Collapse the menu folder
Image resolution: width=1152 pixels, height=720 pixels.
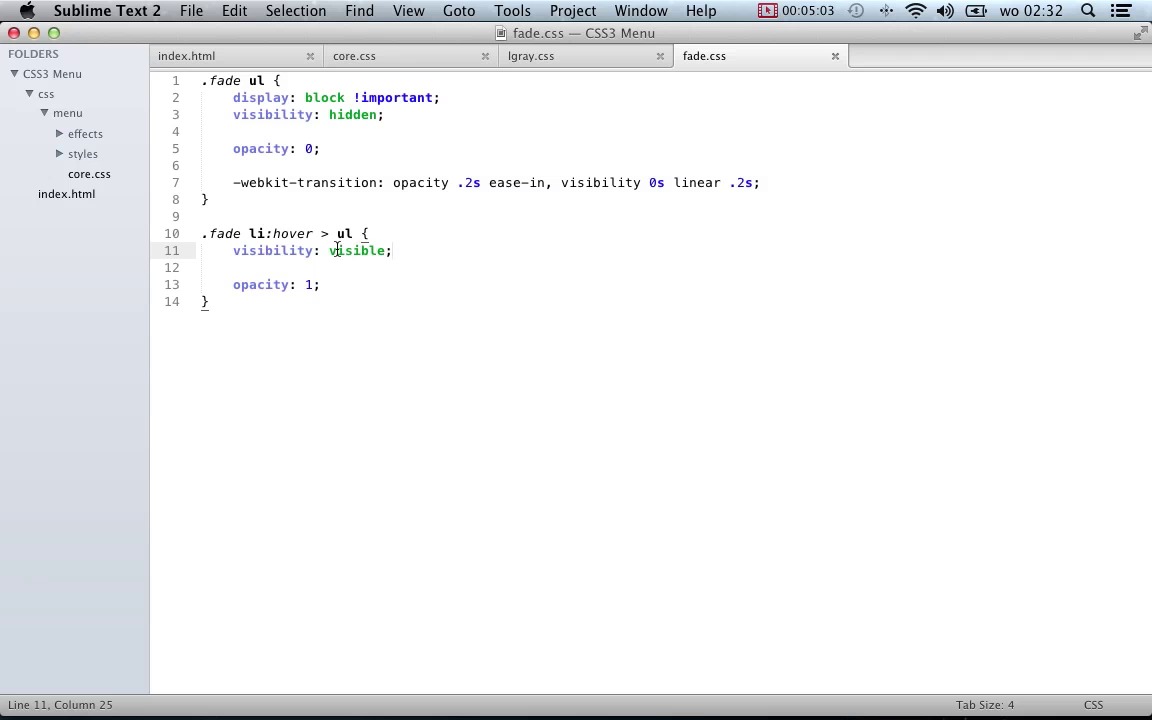pos(44,112)
